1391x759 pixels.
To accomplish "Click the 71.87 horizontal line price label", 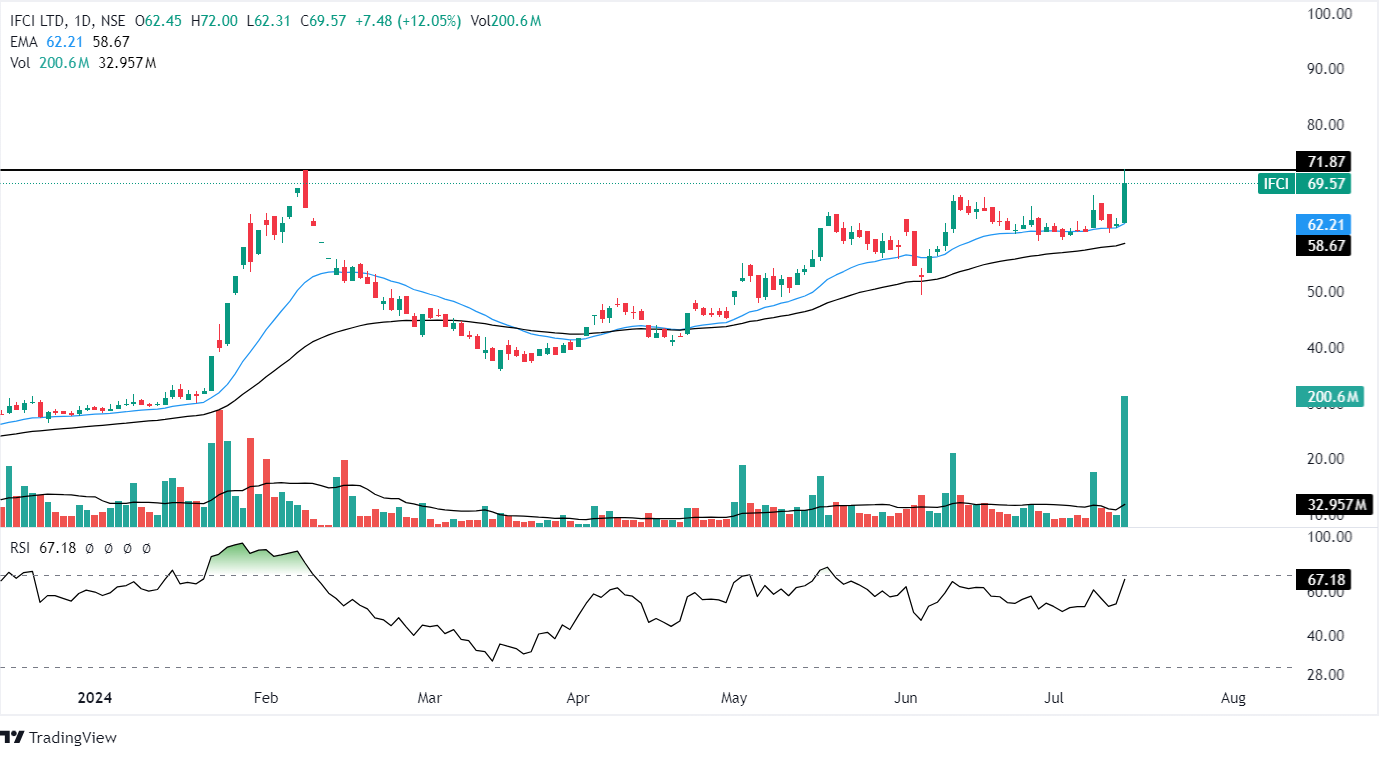I will click(1323, 161).
